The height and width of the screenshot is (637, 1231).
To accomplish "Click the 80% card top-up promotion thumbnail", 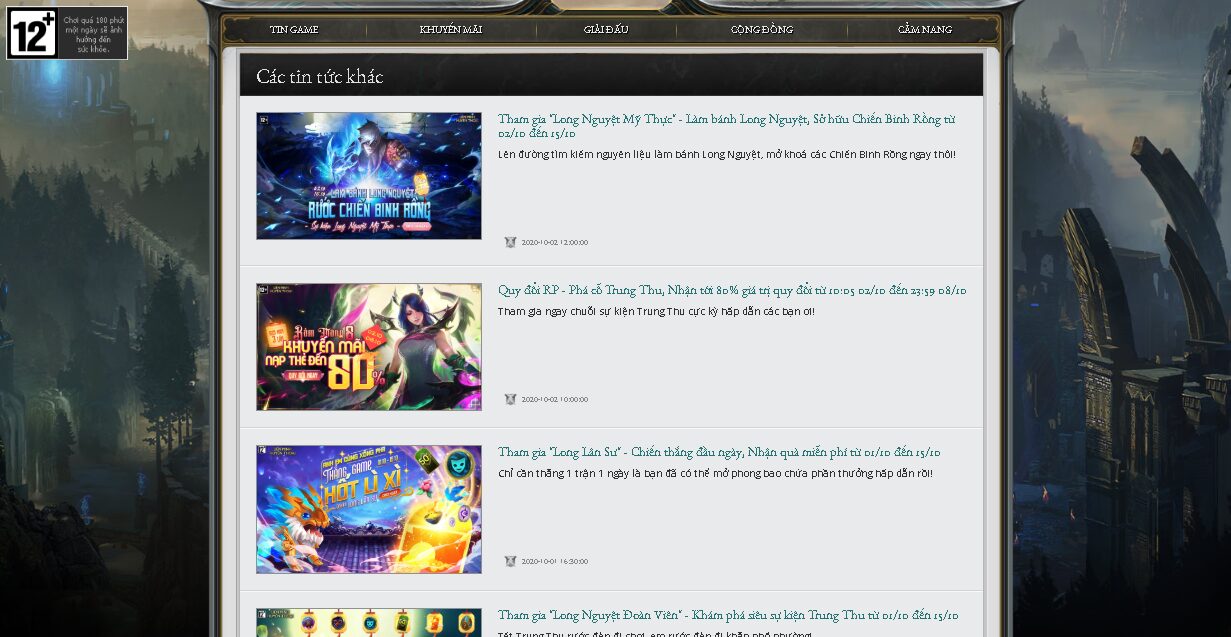I will pos(369,347).
